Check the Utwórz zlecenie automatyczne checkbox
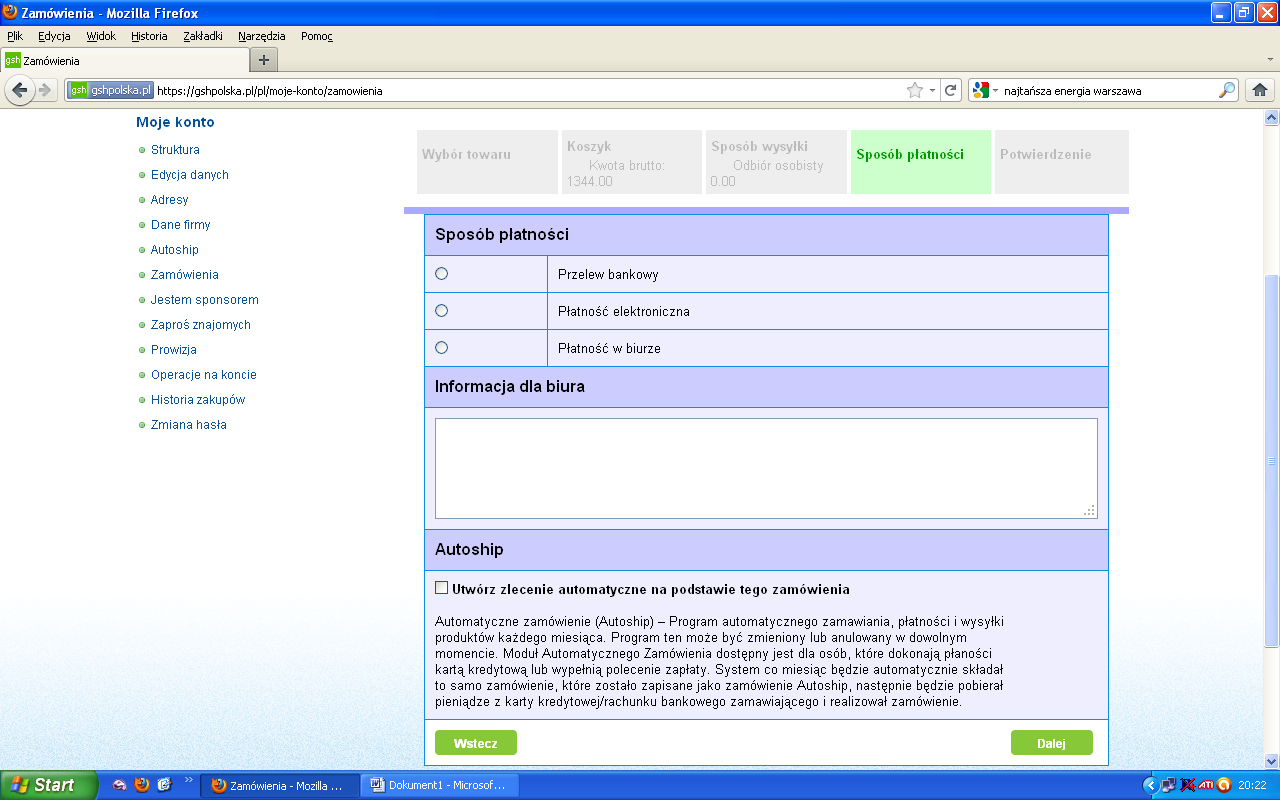The height and width of the screenshot is (800, 1280). click(441, 587)
